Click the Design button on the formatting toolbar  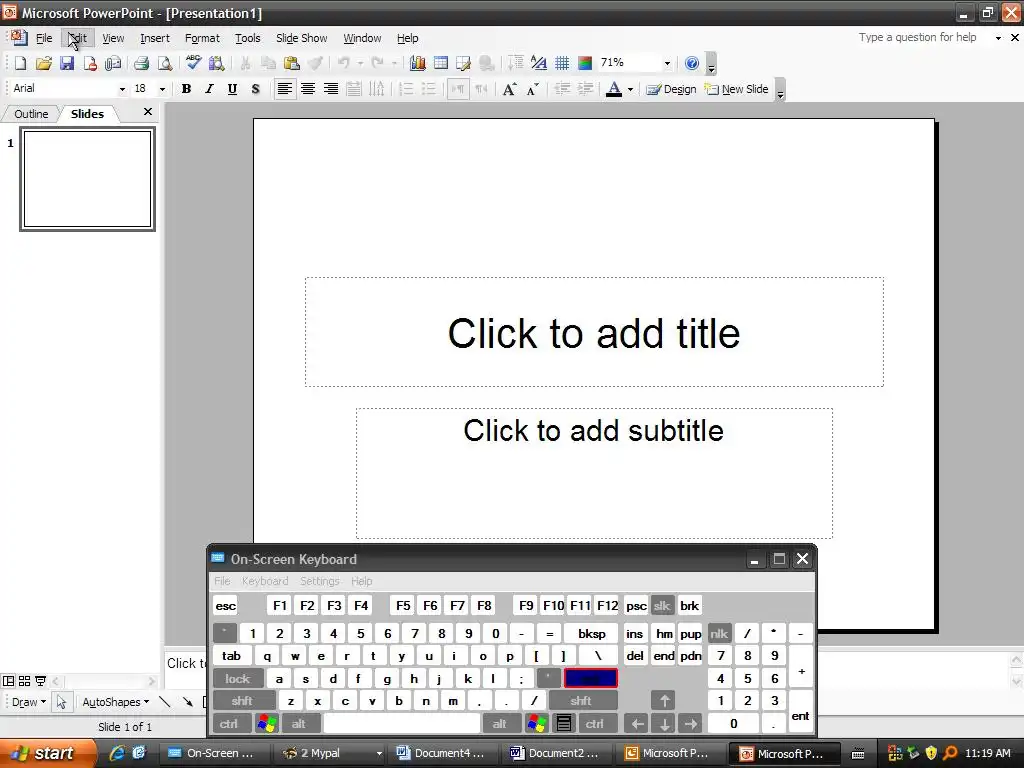point(671,89)
